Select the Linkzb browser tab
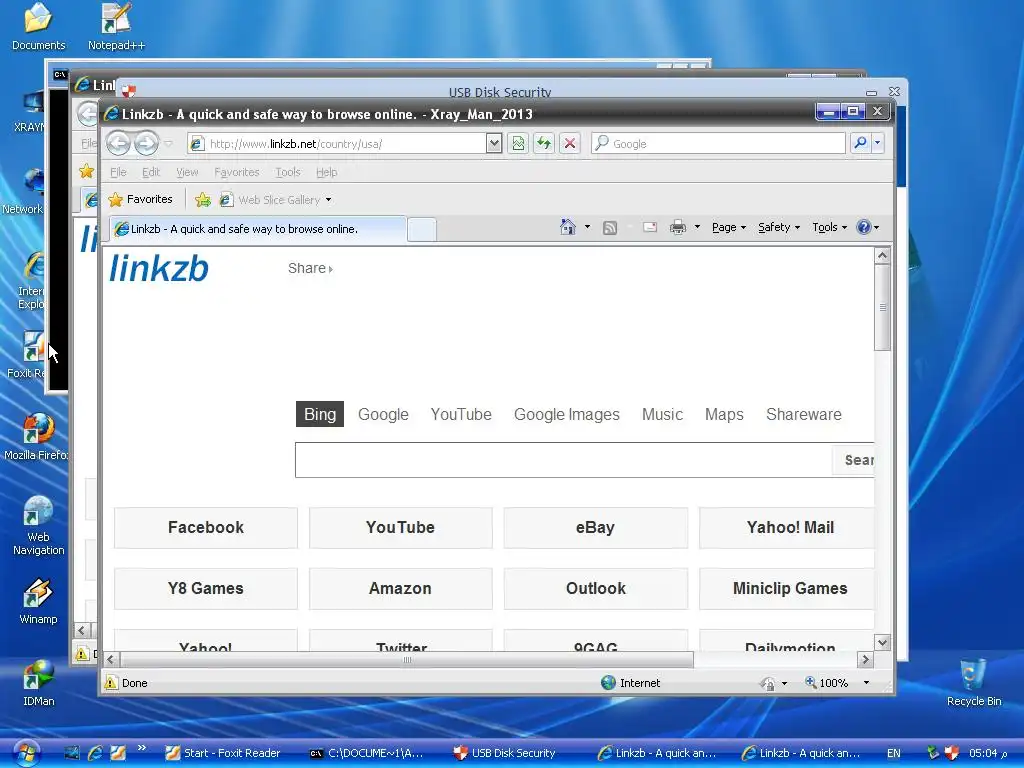This screenshot has width=1024, height=768. click(x=257, y=229)
